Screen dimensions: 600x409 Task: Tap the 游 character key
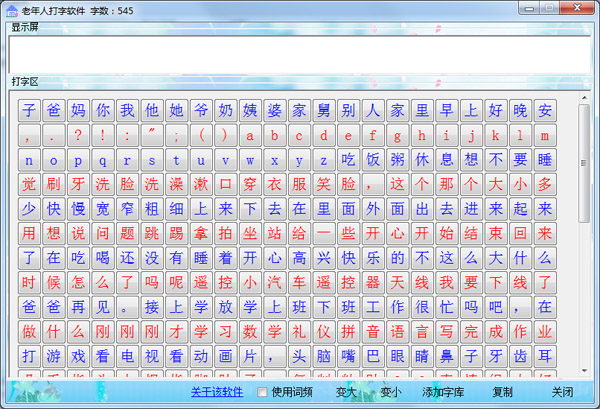54,356
